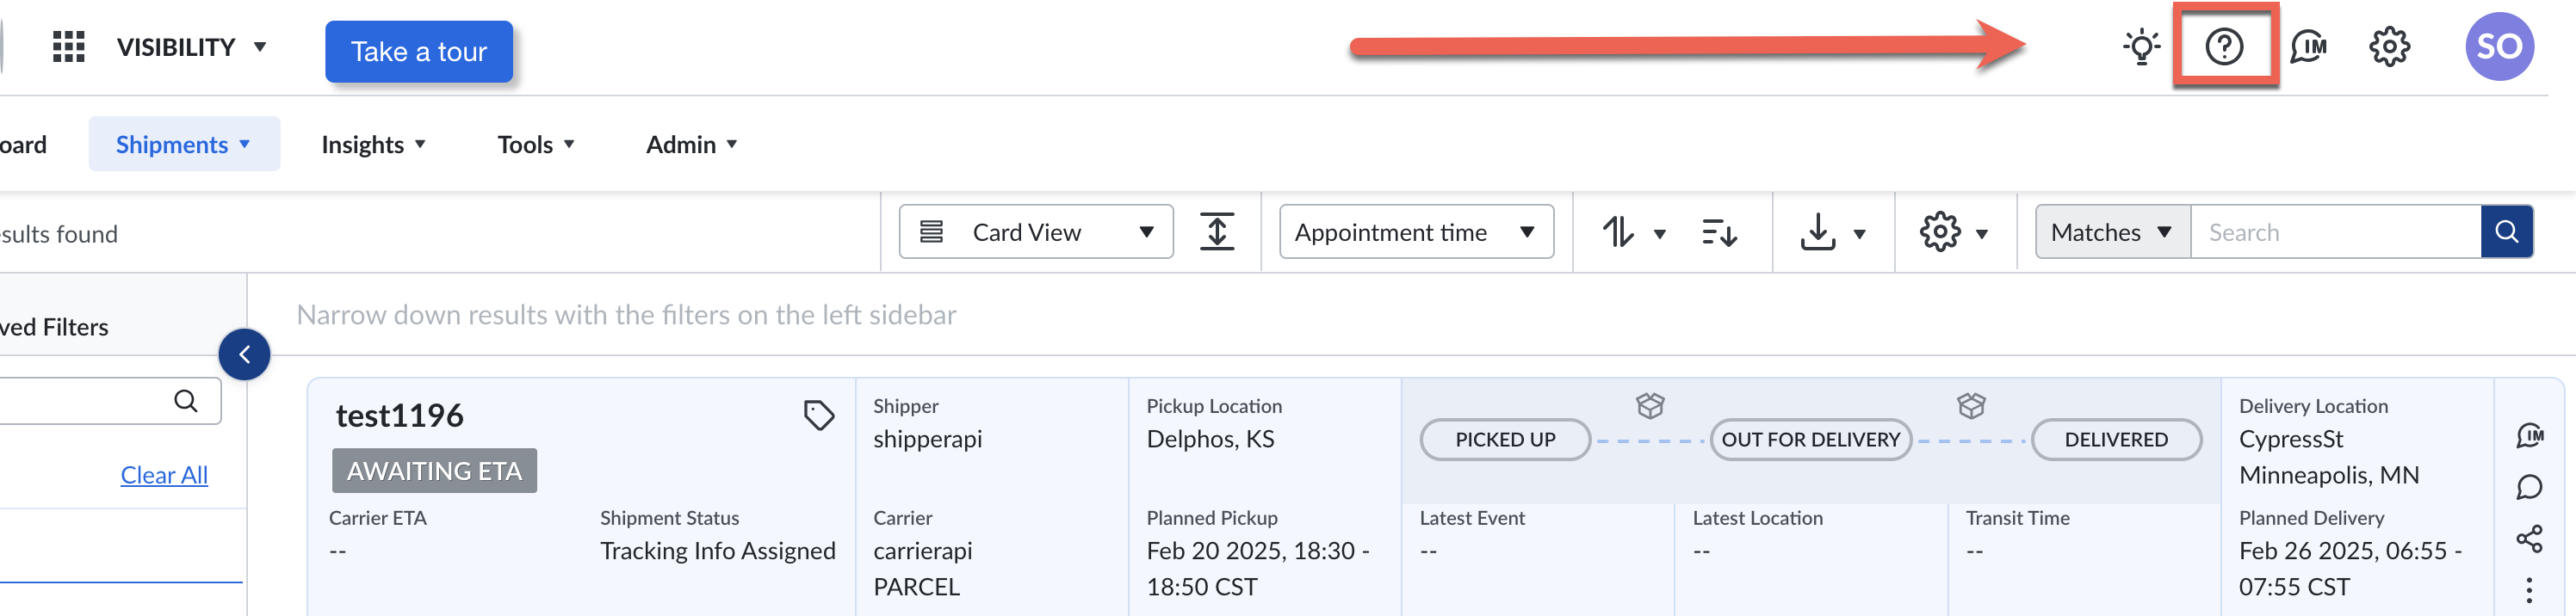This screenshot has width=2576, height=616.
Task: Open the app grid launcher icon
Action: pos(68,46)
